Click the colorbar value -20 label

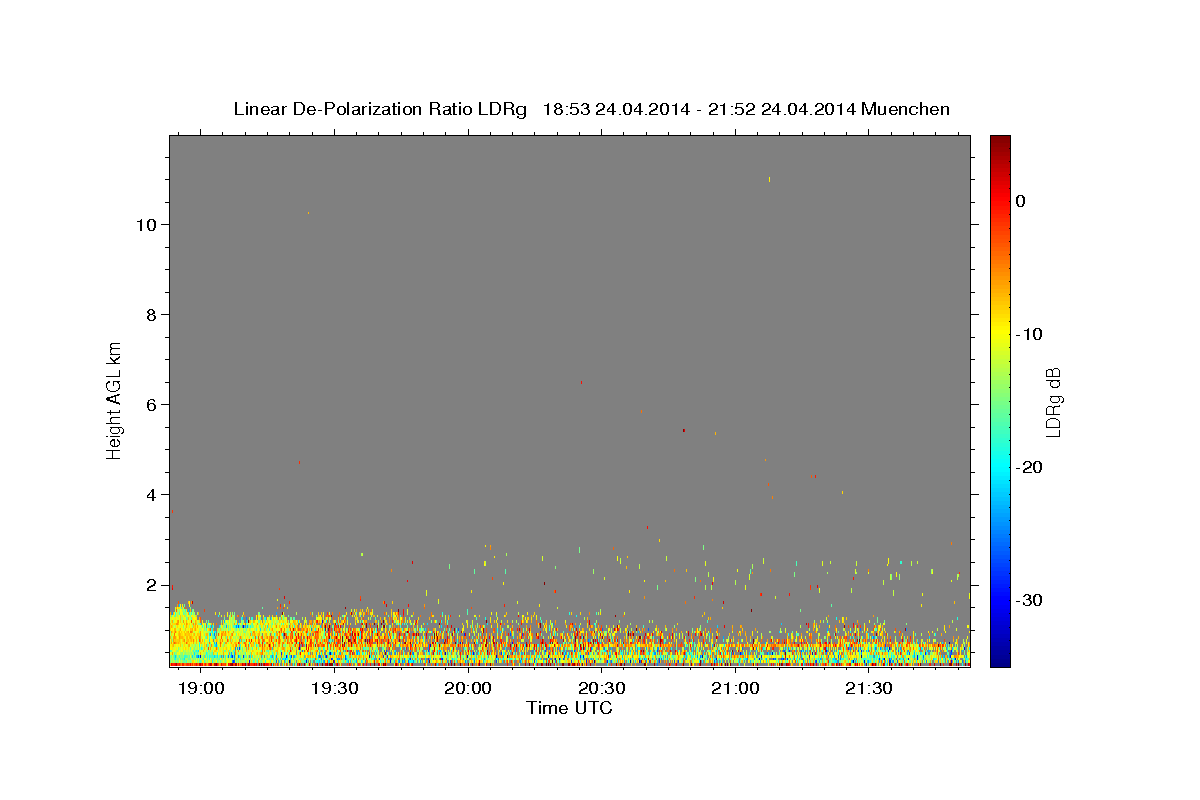click(x=1030, y=467)
